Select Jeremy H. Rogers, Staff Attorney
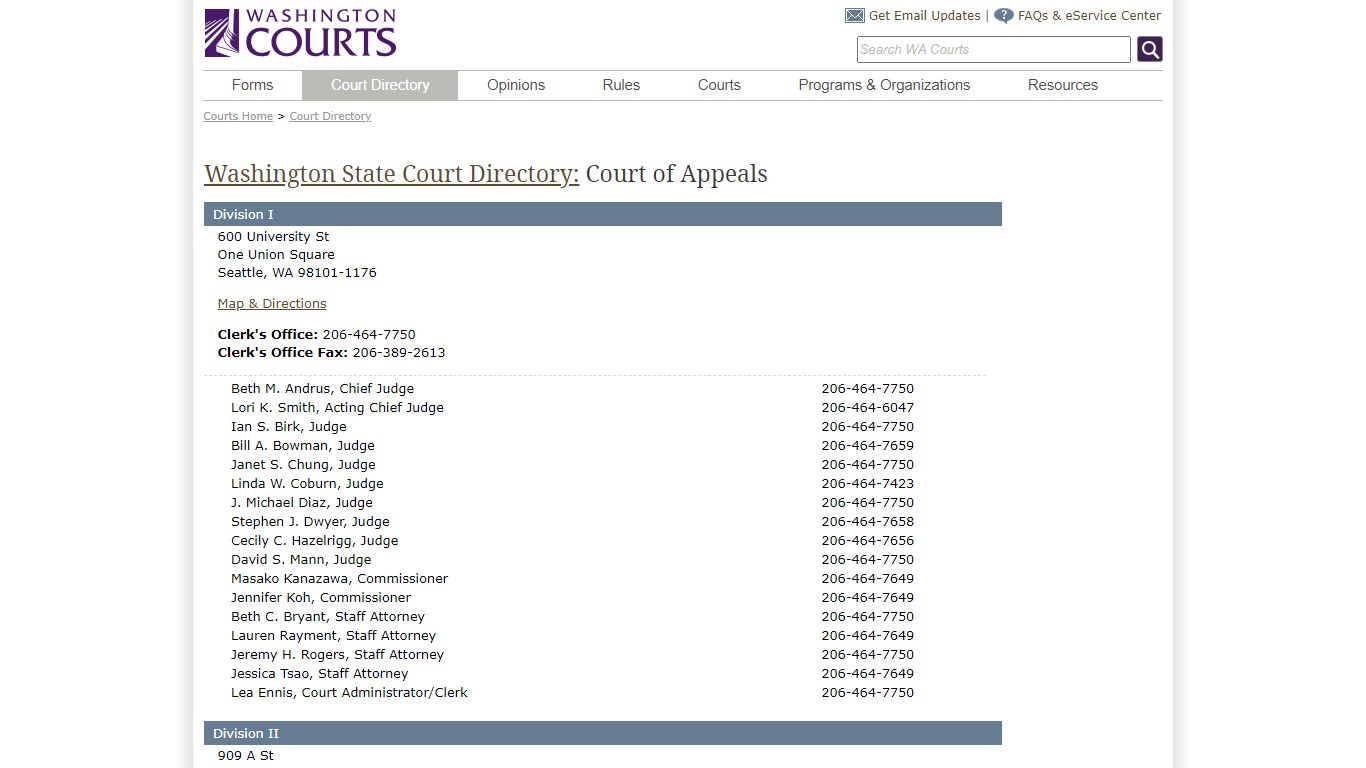 pyautogui.click(x=337, y=655)
